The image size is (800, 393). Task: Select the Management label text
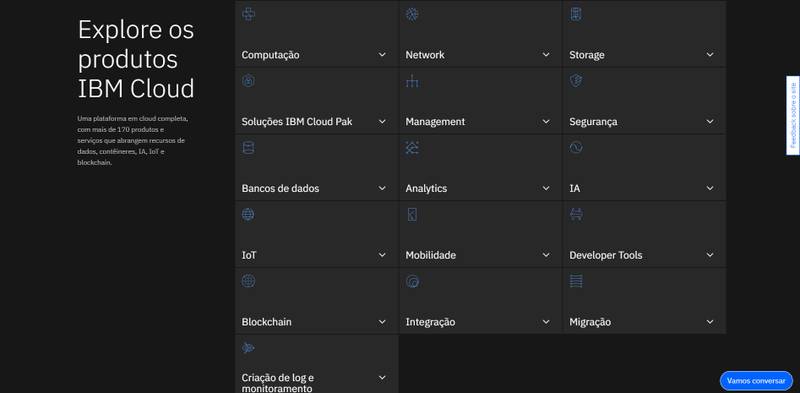click(x=435, y=122)
